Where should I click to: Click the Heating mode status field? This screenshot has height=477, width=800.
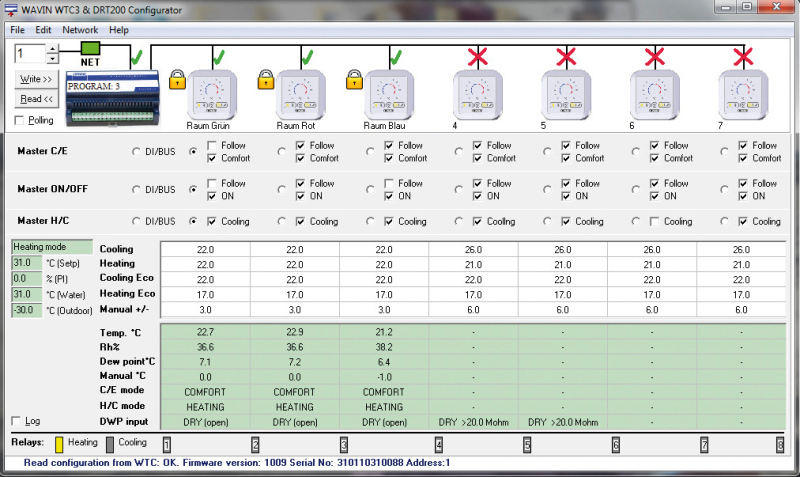click(52, 247)
